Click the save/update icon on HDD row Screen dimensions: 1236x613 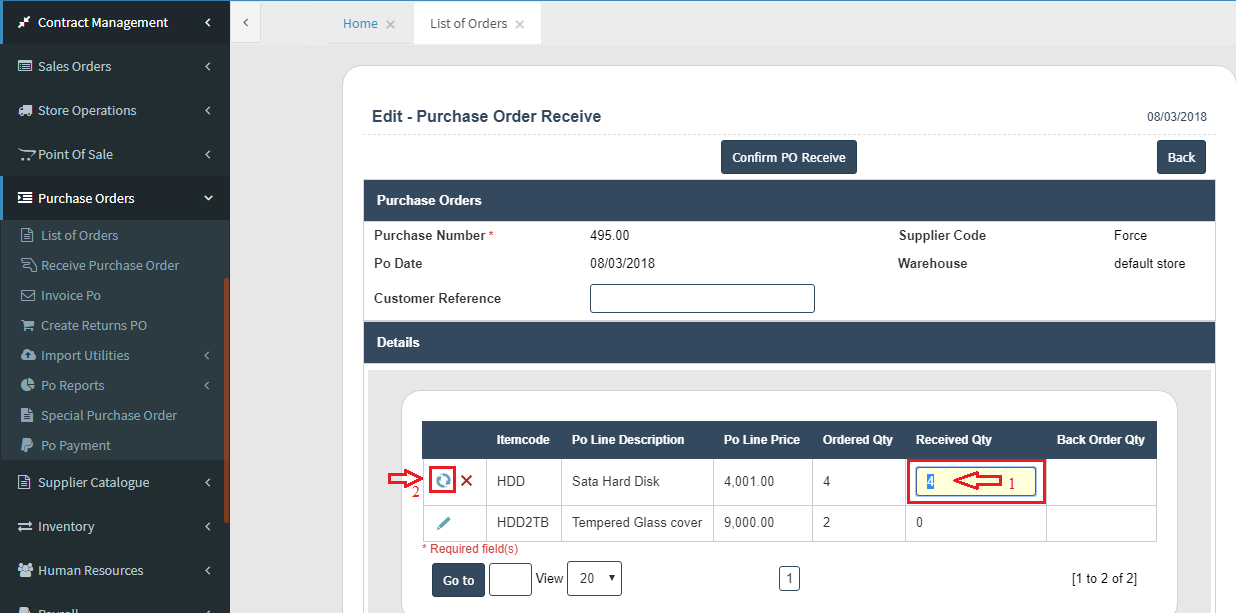pos(443,481)
